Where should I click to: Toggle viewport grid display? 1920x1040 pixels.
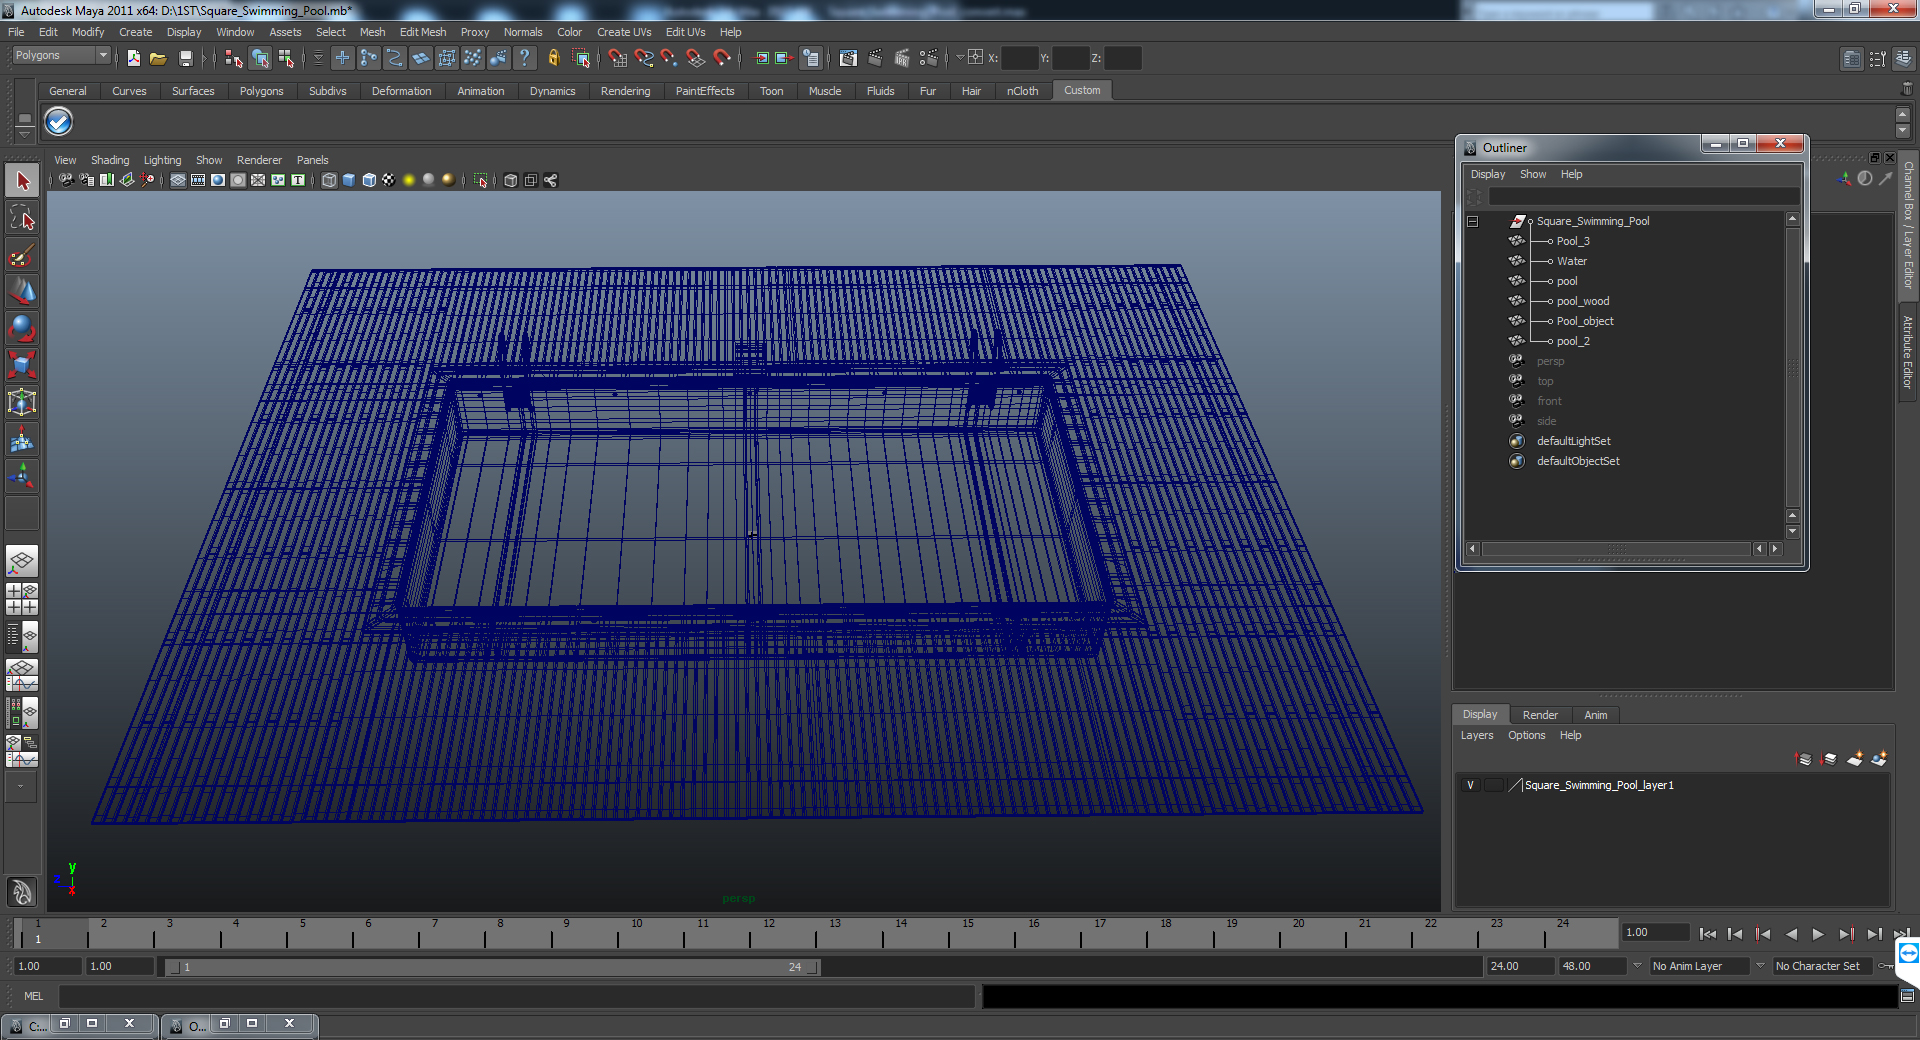(x=178, y=180)
